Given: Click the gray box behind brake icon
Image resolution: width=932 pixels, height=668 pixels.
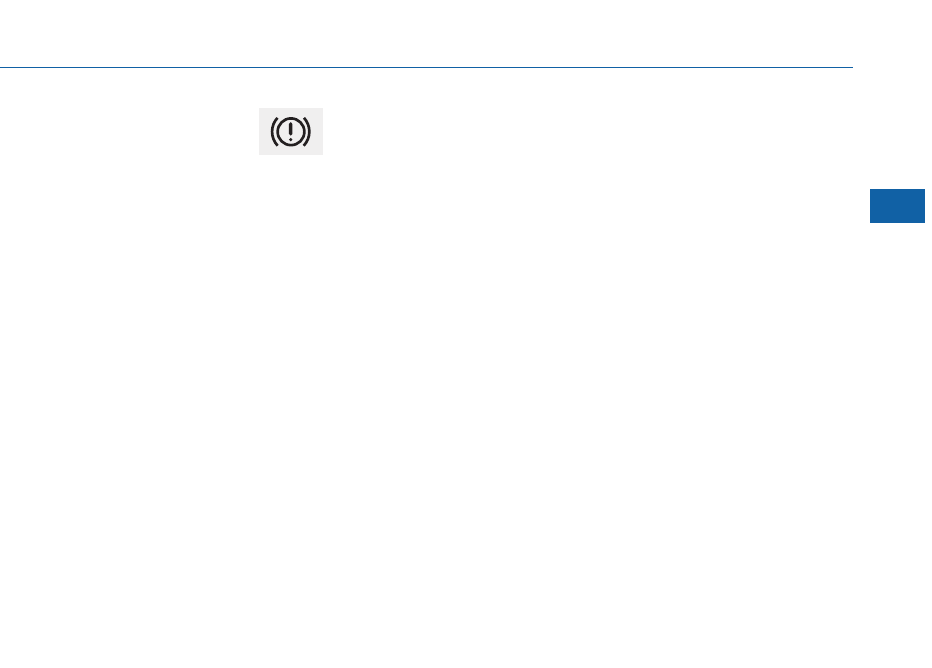Looking at the screenshot, I should point(291,131).
